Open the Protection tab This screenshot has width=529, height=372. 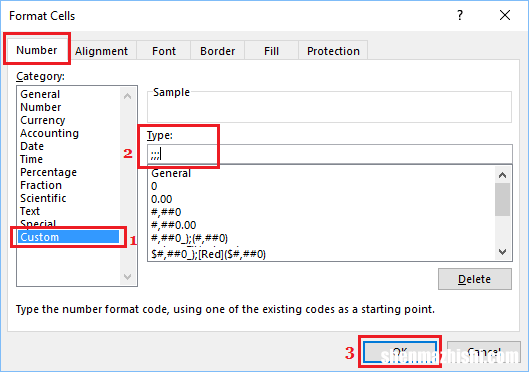(x=333, y=51)
